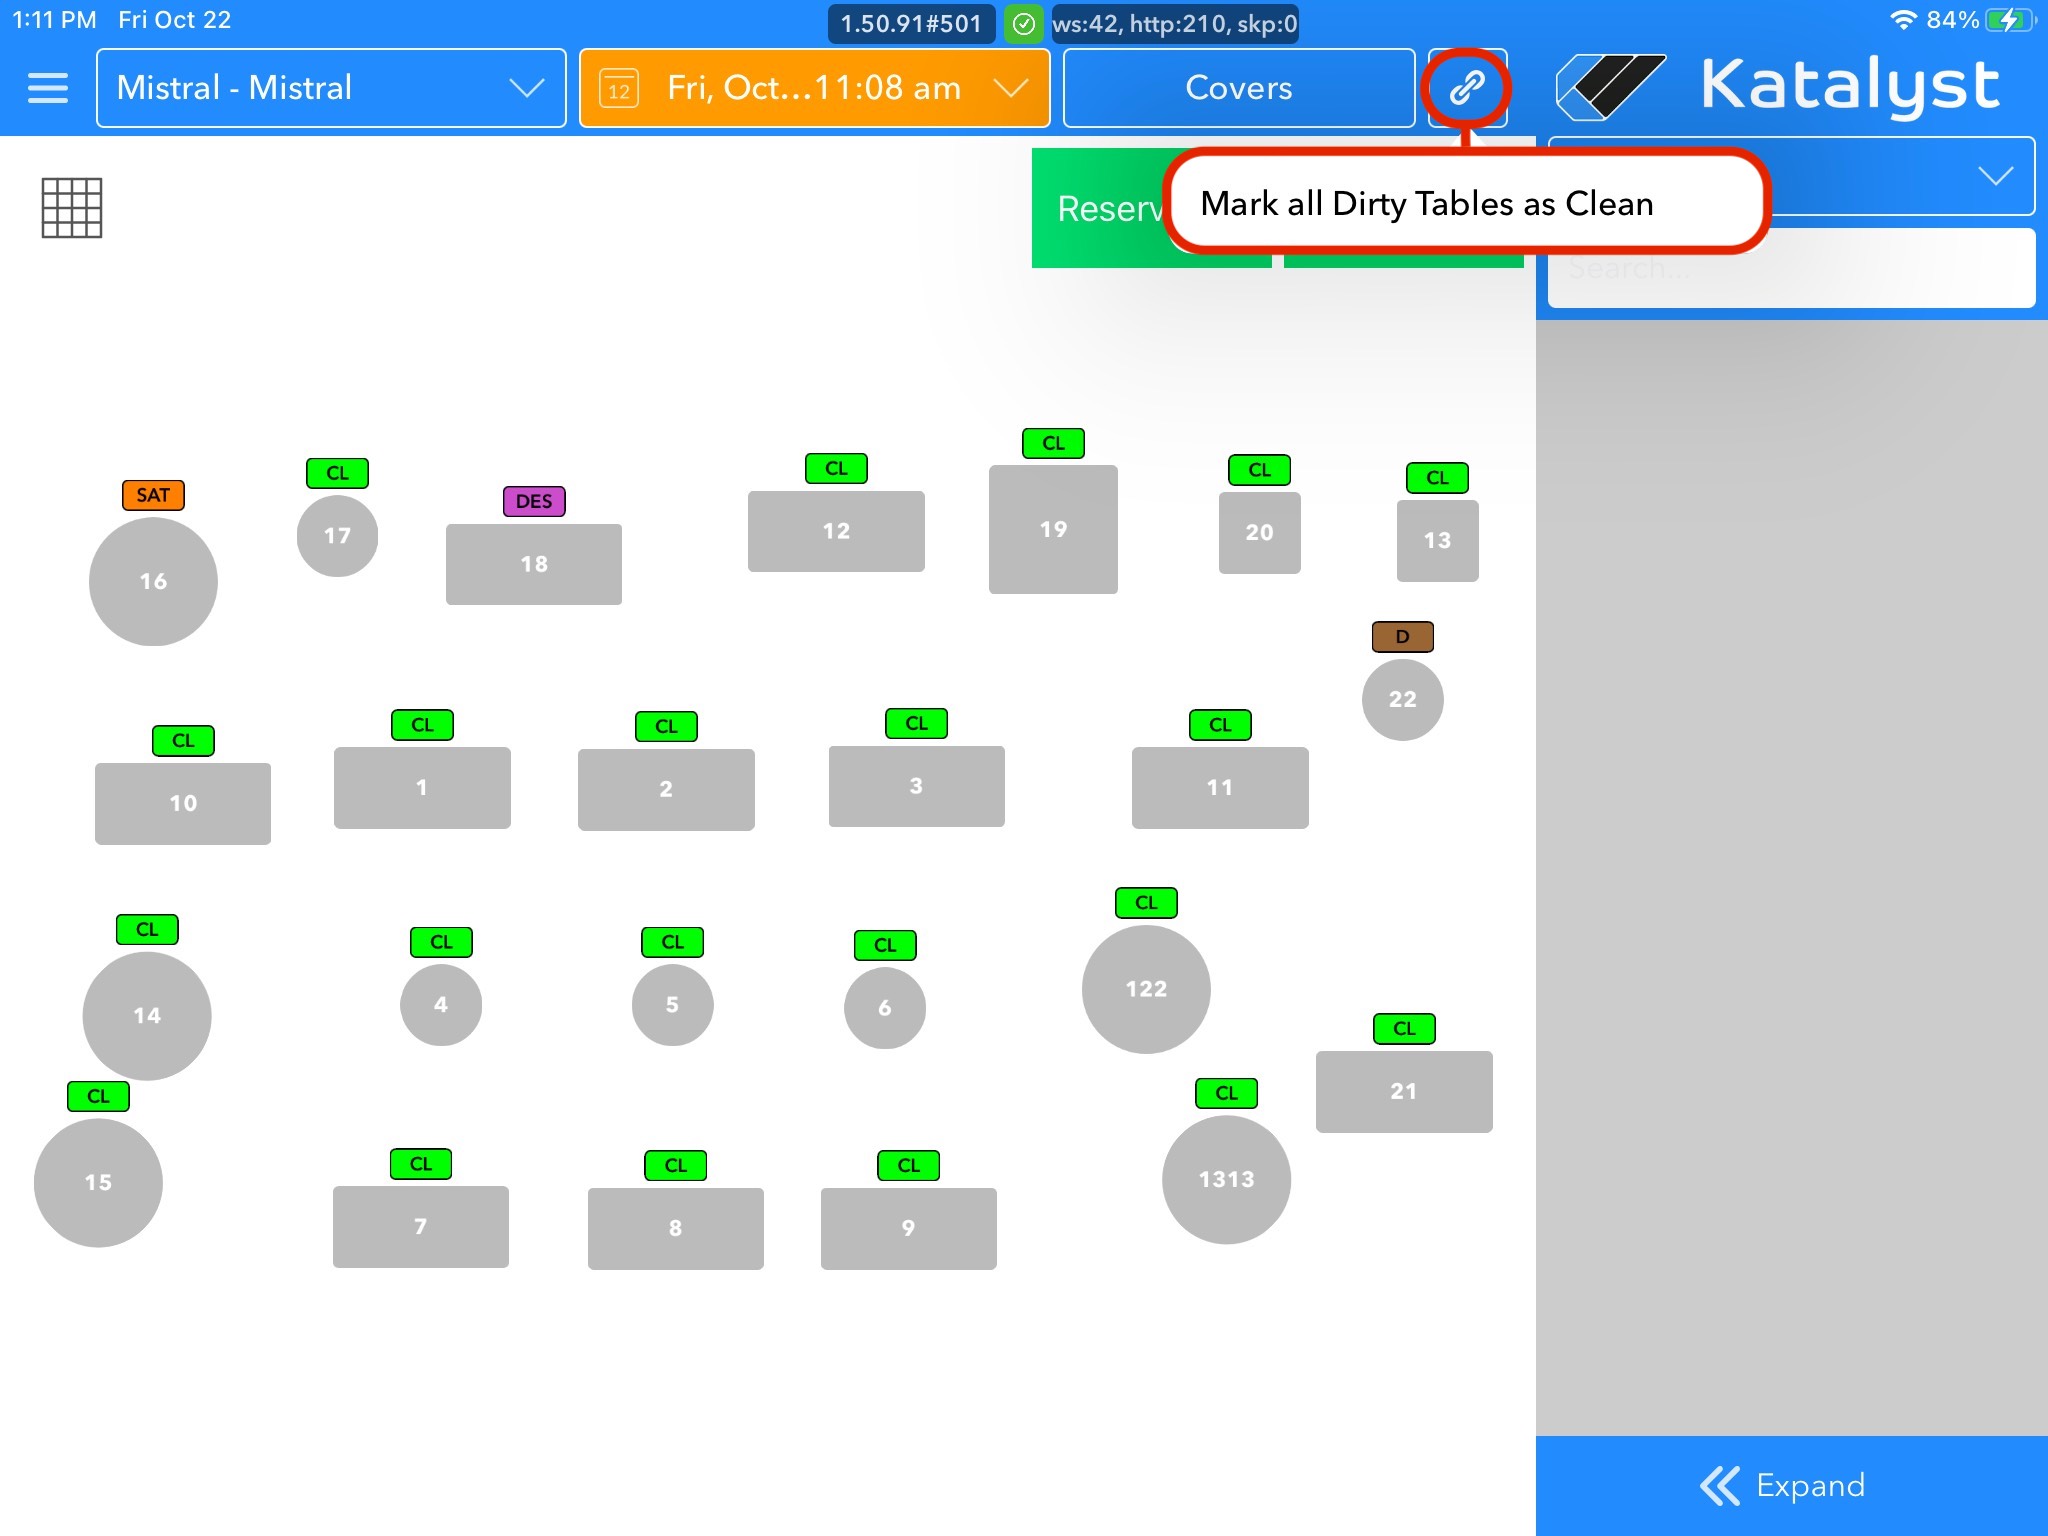This screenshot has width=2048, height=1536.
Task: Select dirty round table 22
Action: point(1402,699)
